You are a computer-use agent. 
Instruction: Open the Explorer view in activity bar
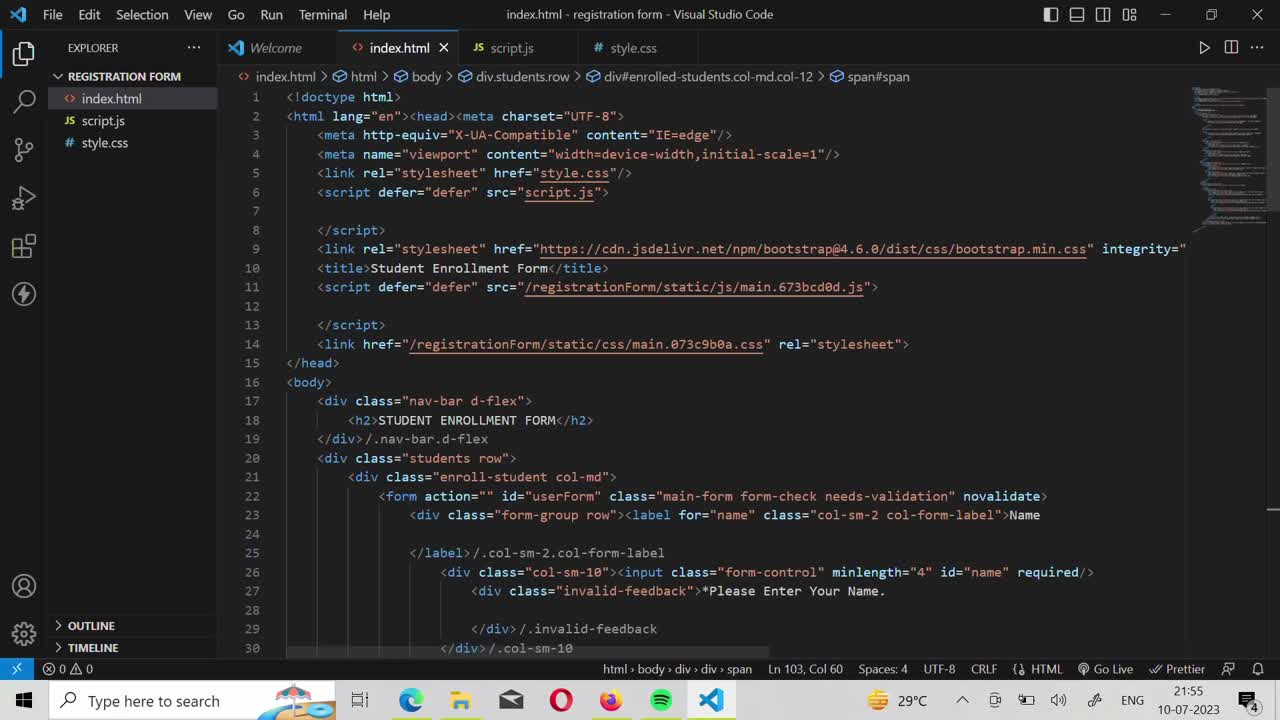[x=24, y=54]
